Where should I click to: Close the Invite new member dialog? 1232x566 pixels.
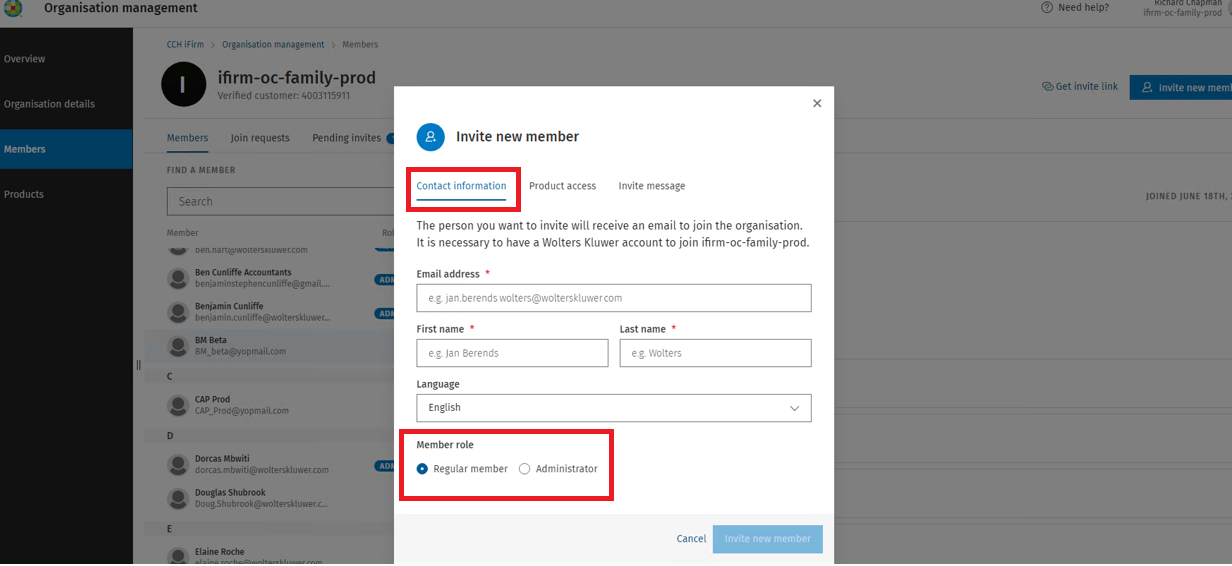tap(817, 103)
